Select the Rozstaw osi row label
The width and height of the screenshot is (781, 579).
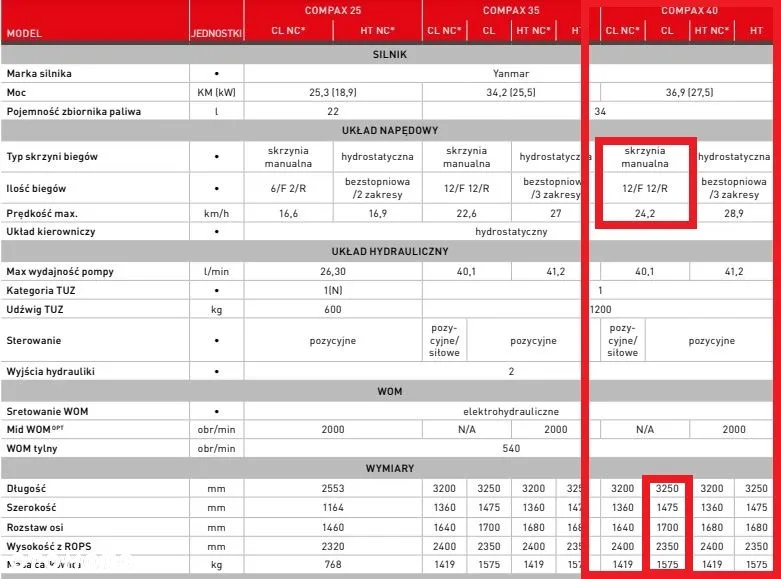34,527
